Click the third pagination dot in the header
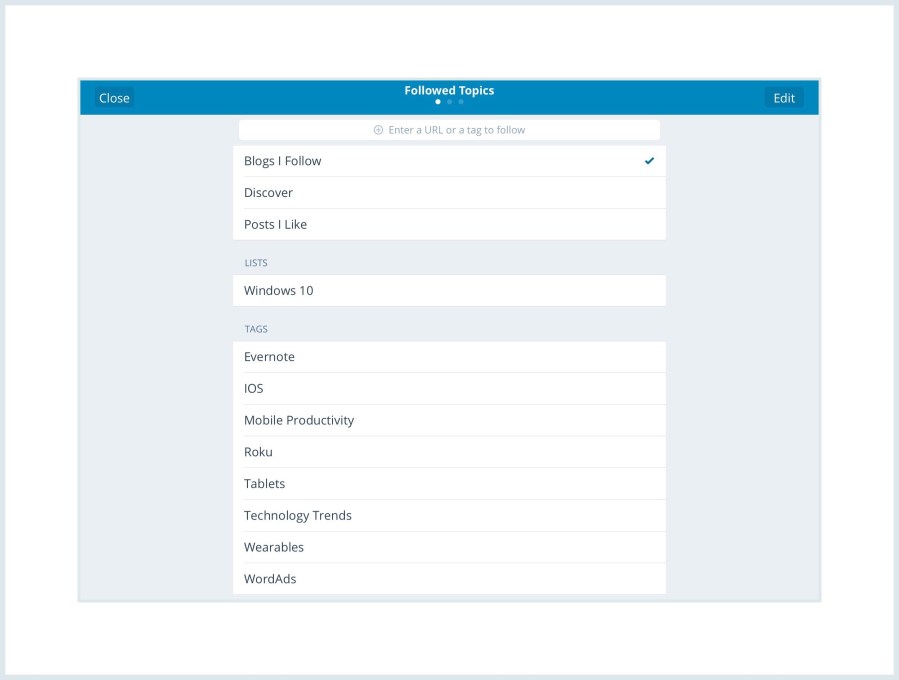 click(x=460, y=101)
